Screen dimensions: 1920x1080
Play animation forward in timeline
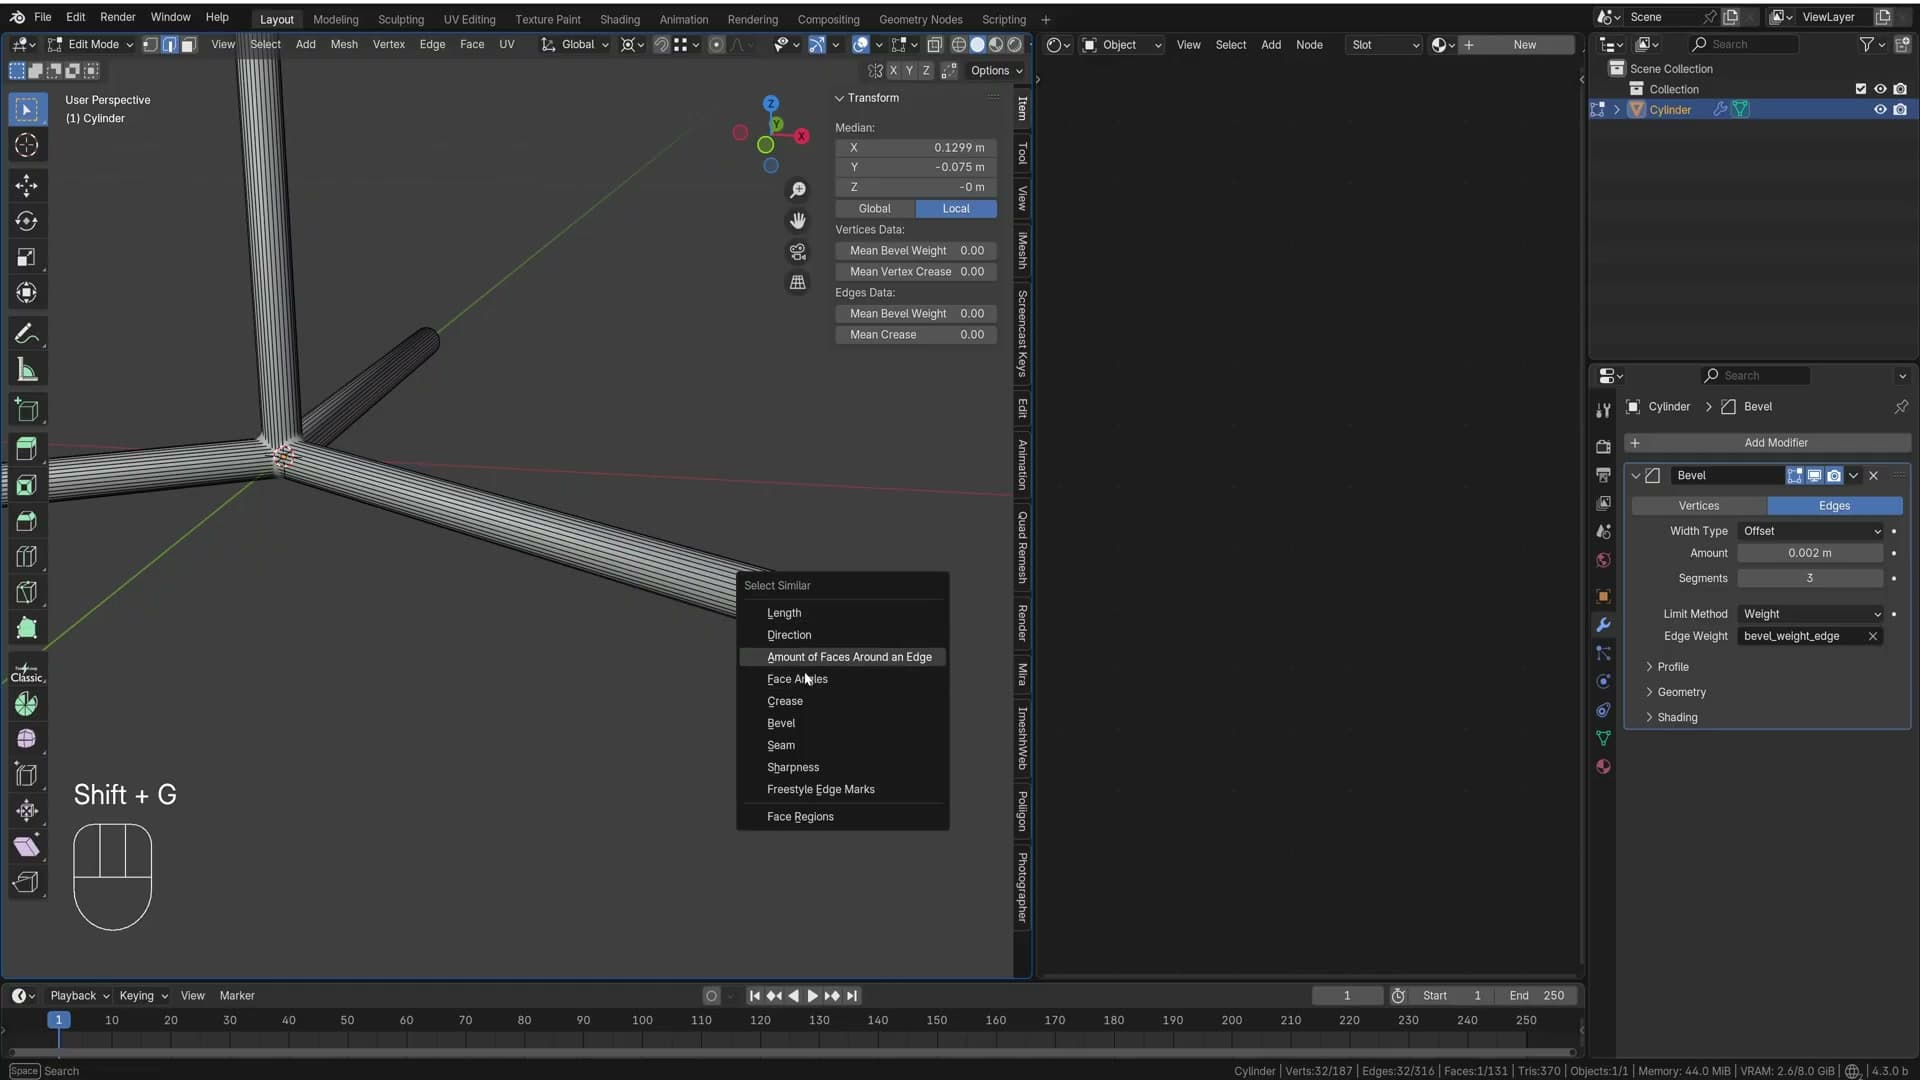(x=812, y=996)
